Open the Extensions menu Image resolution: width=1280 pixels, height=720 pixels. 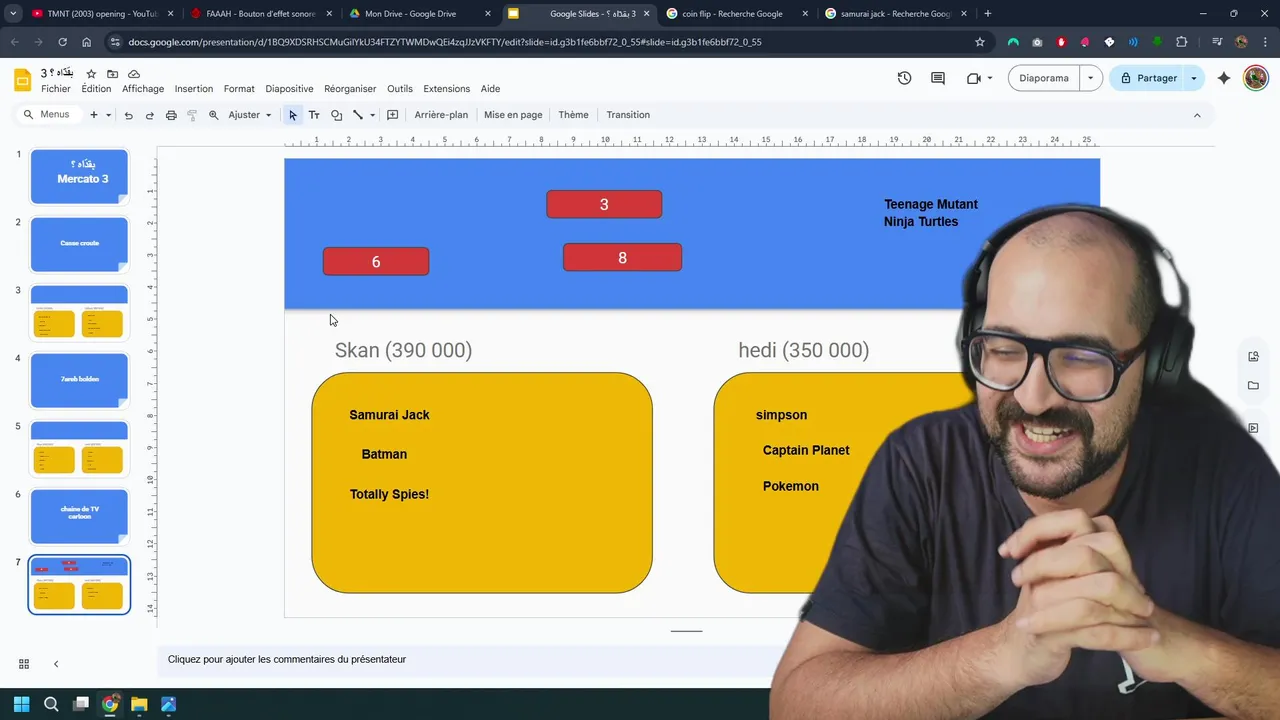pyautogui.click(x=446, y=89)
